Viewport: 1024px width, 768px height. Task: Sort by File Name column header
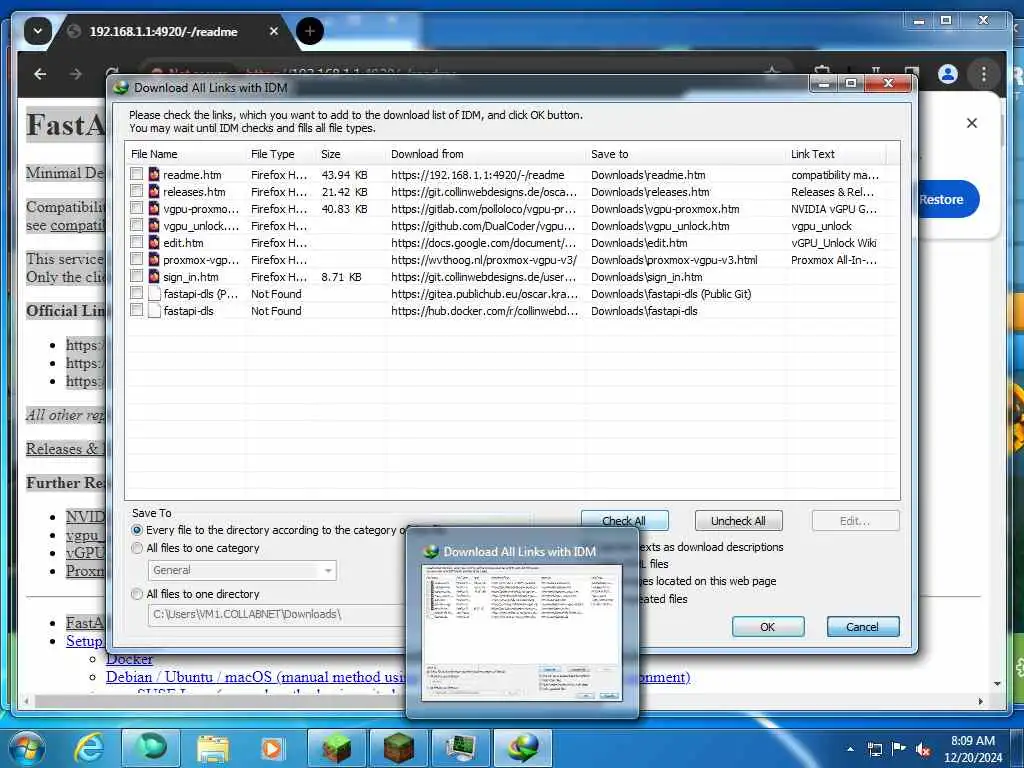pyautogui.click(x=154, y=154)
